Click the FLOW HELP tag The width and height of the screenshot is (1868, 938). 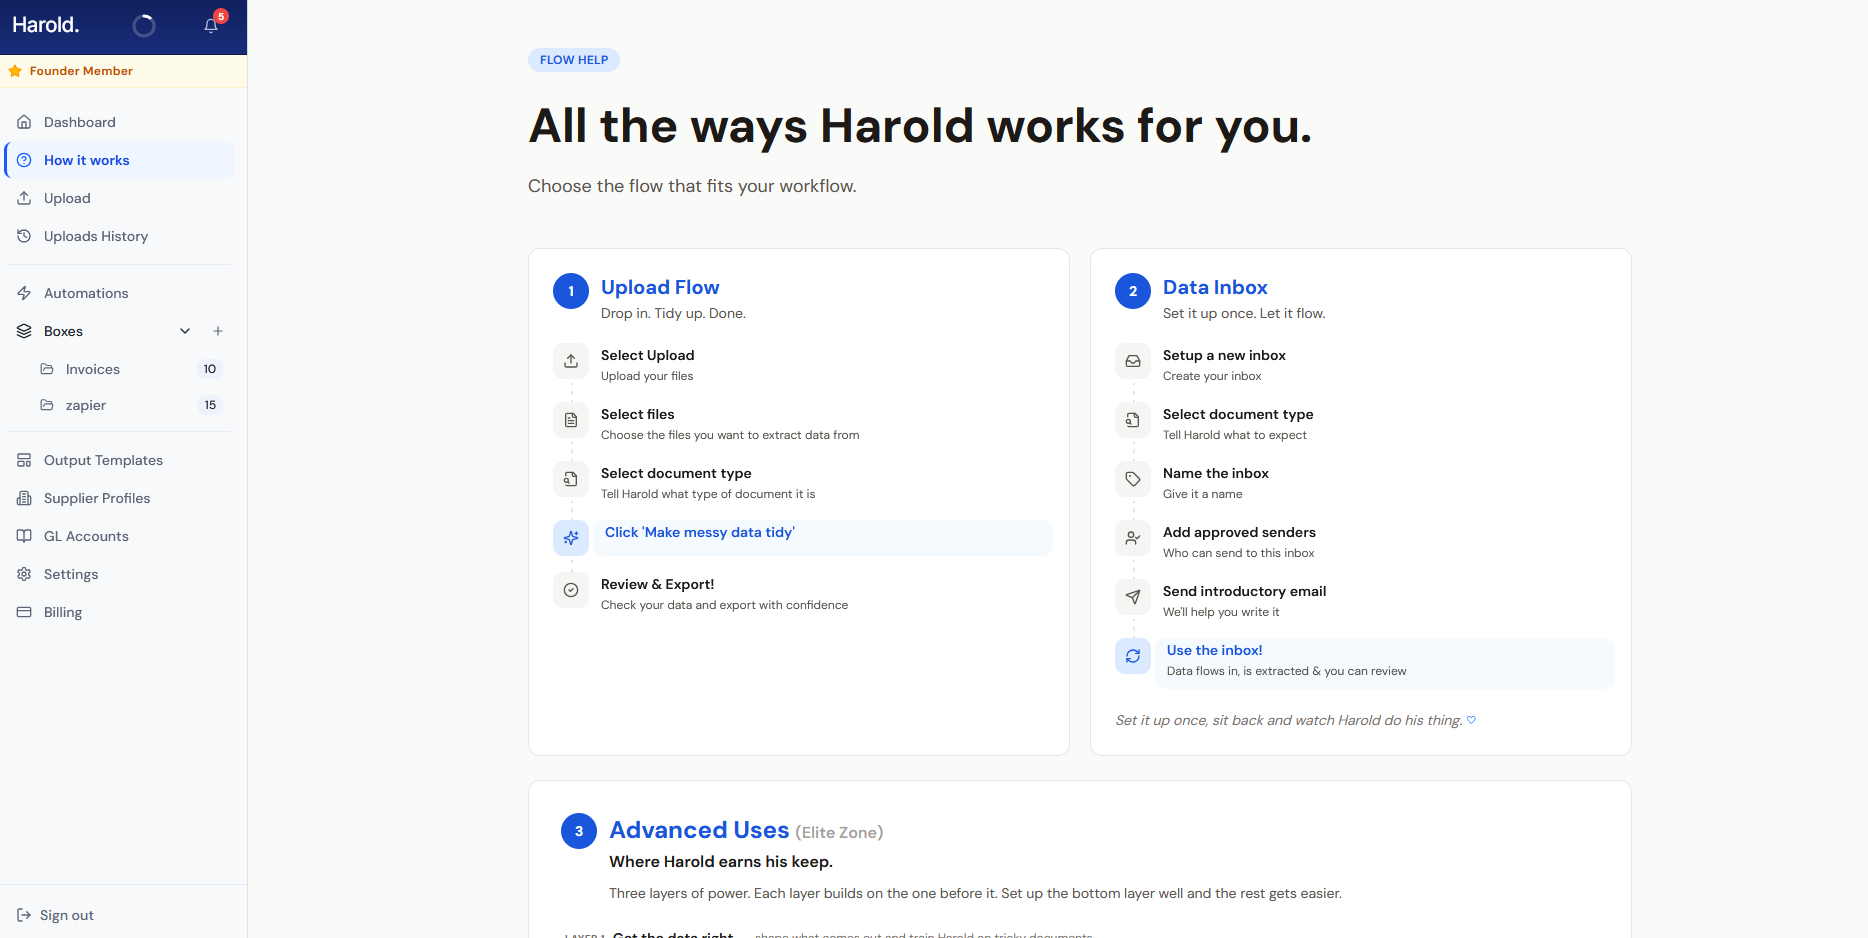click(574, 60)
